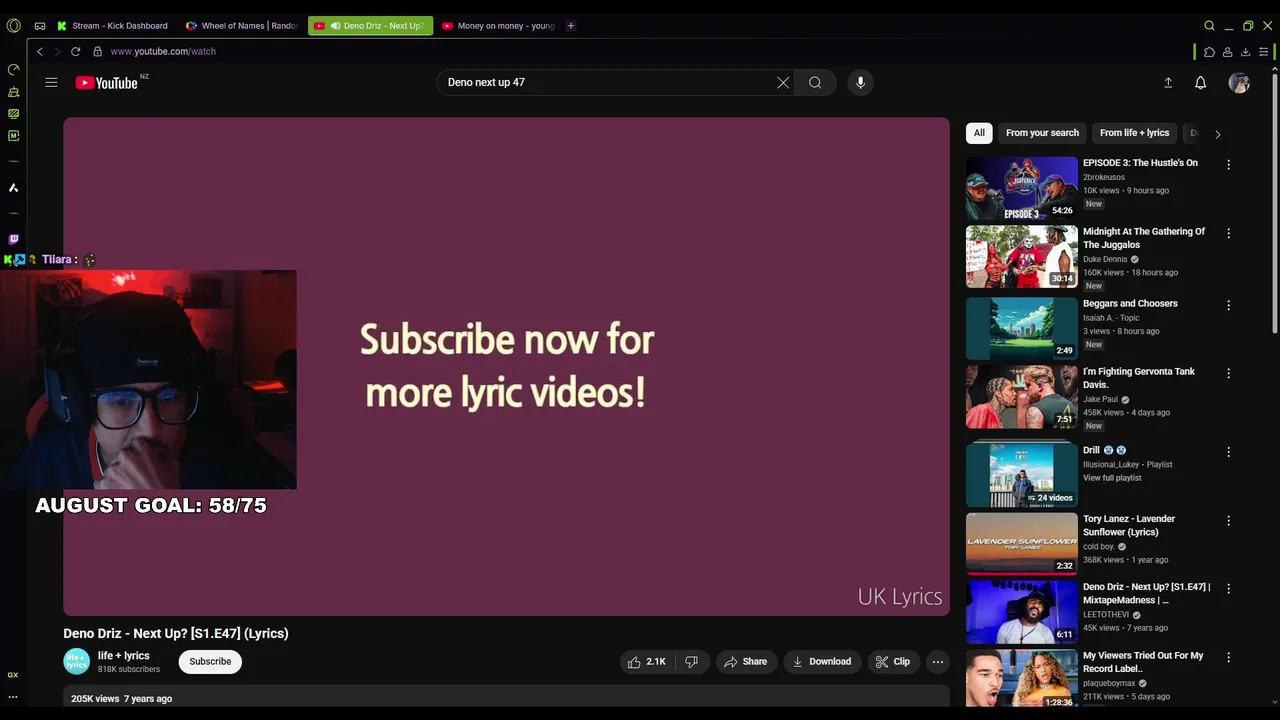This screenshot has width=1280, height=720.
Task: Open the Twitch icon in the sidebar
Action: pyautogui.click(x=13, y=240)
